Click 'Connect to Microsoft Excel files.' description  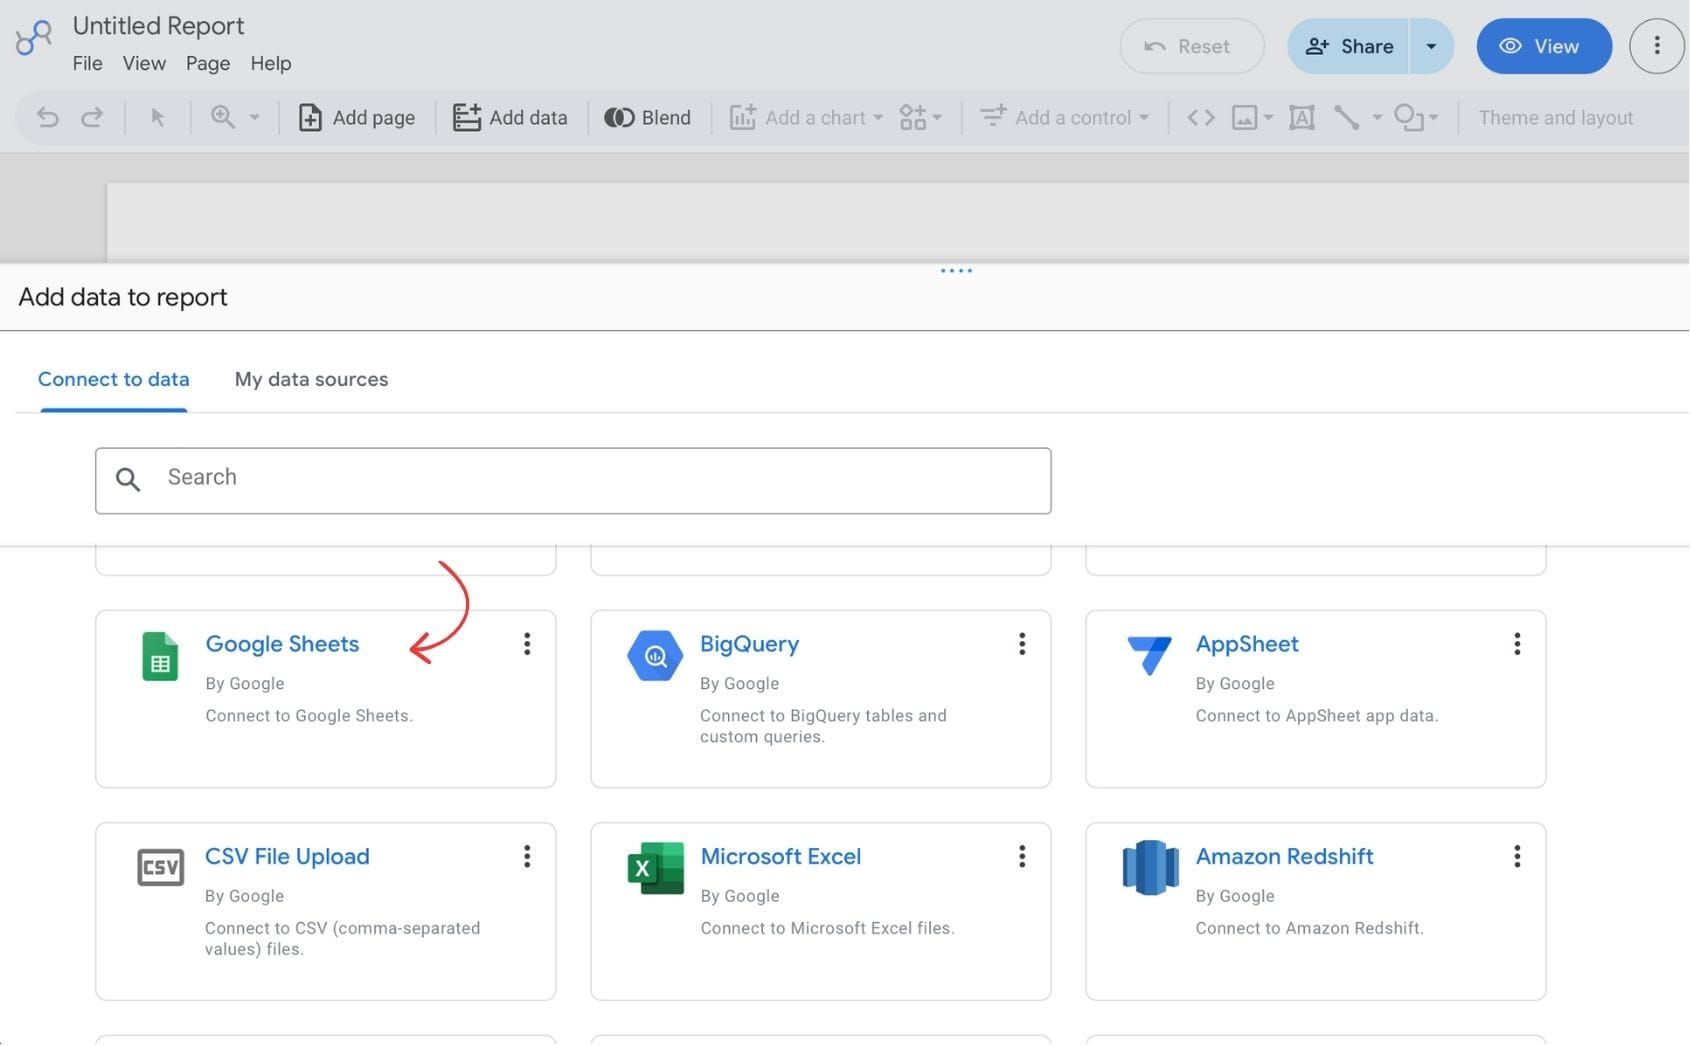827,929
